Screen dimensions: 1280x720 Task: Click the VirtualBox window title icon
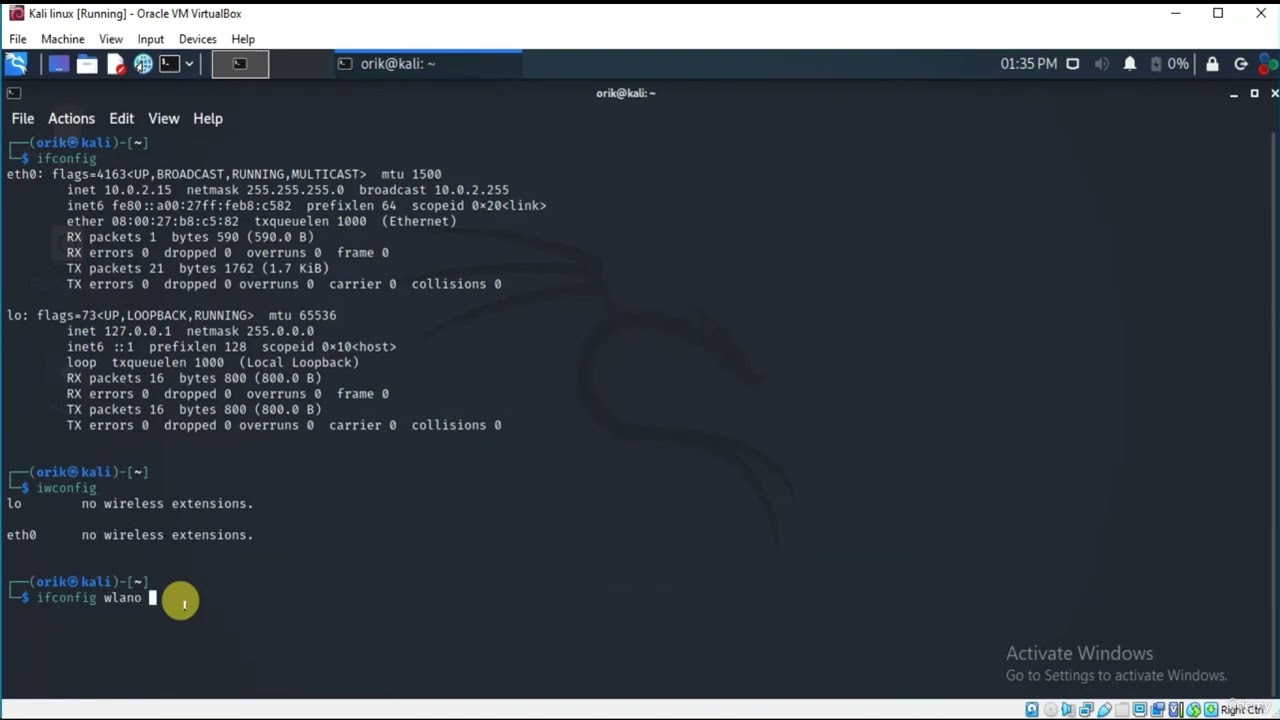[16, 13]
